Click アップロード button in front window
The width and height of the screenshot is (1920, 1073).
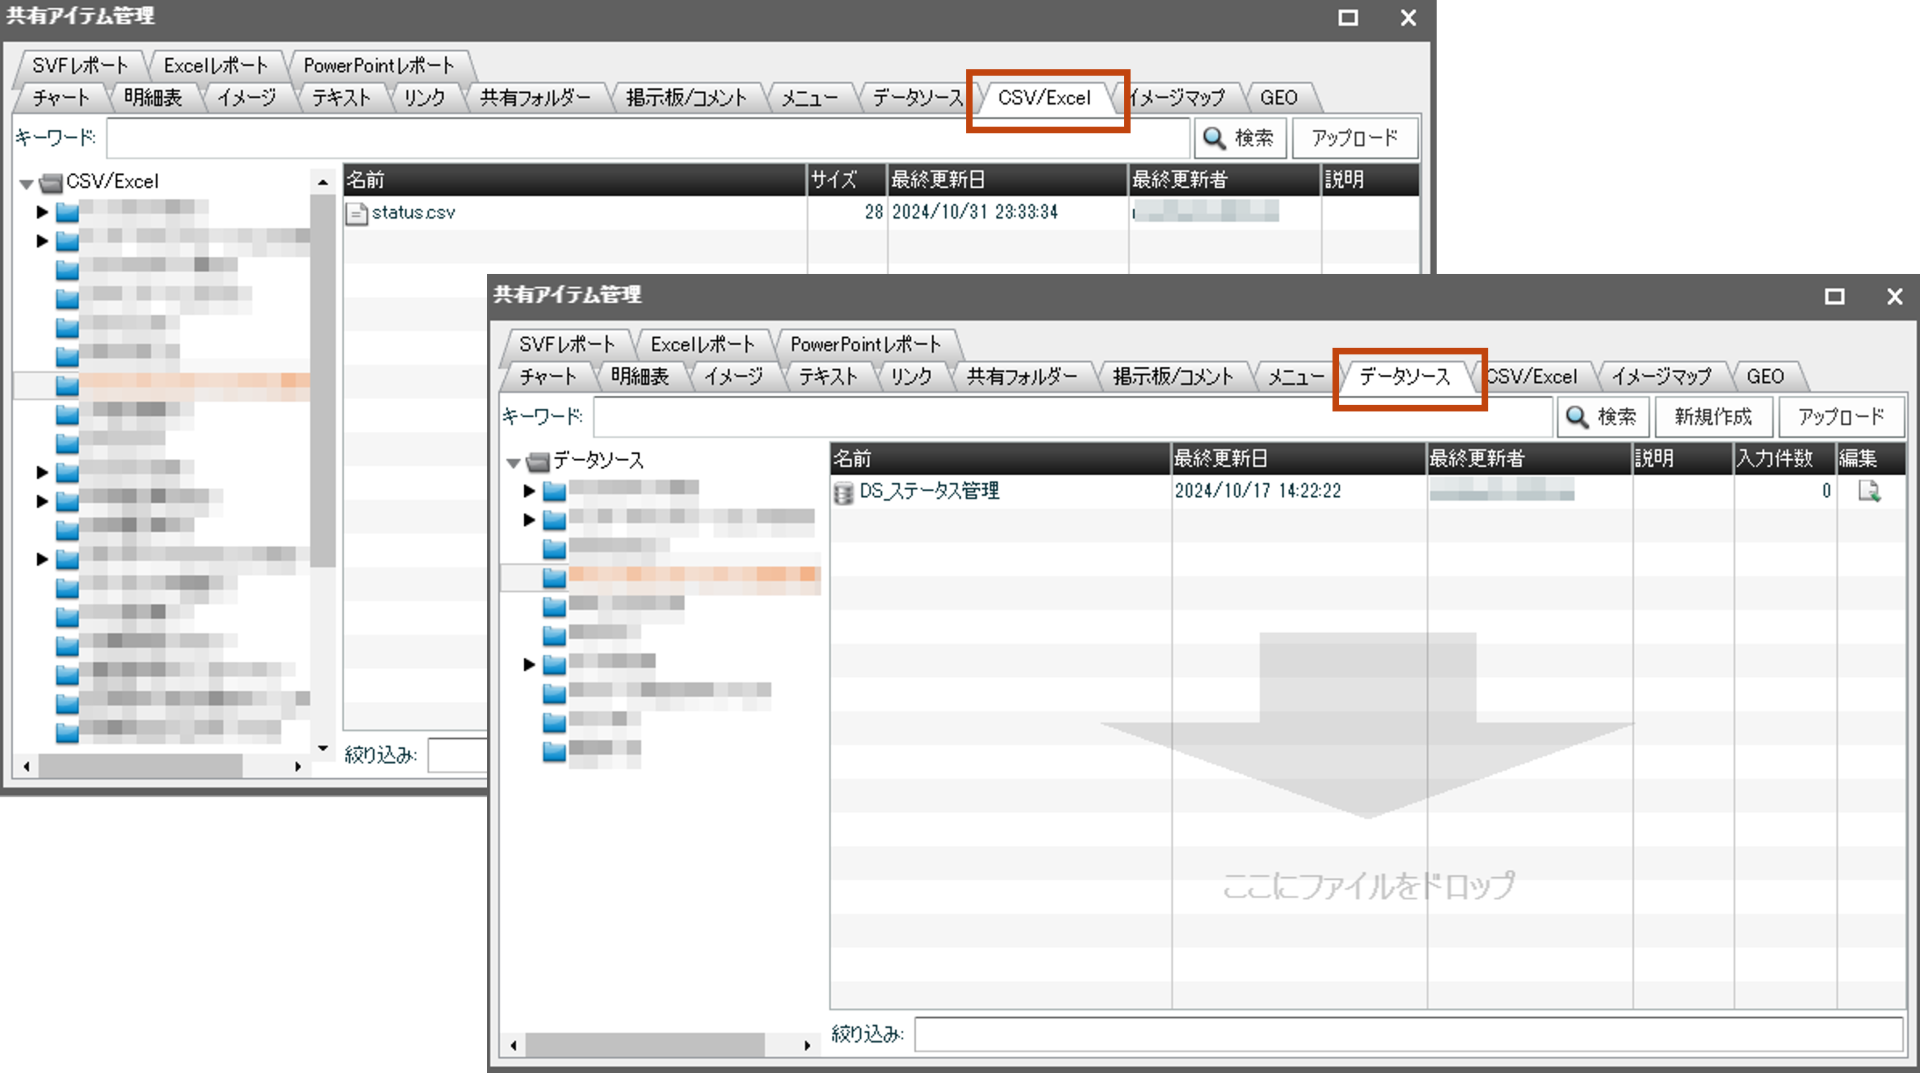click(x=1841, y=417)
